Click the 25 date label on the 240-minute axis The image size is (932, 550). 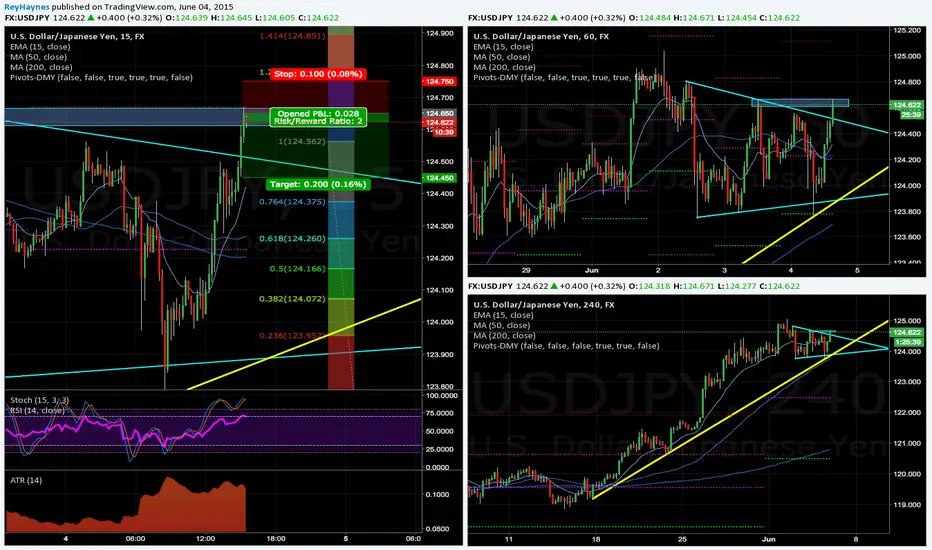click(x=682, y=539)
